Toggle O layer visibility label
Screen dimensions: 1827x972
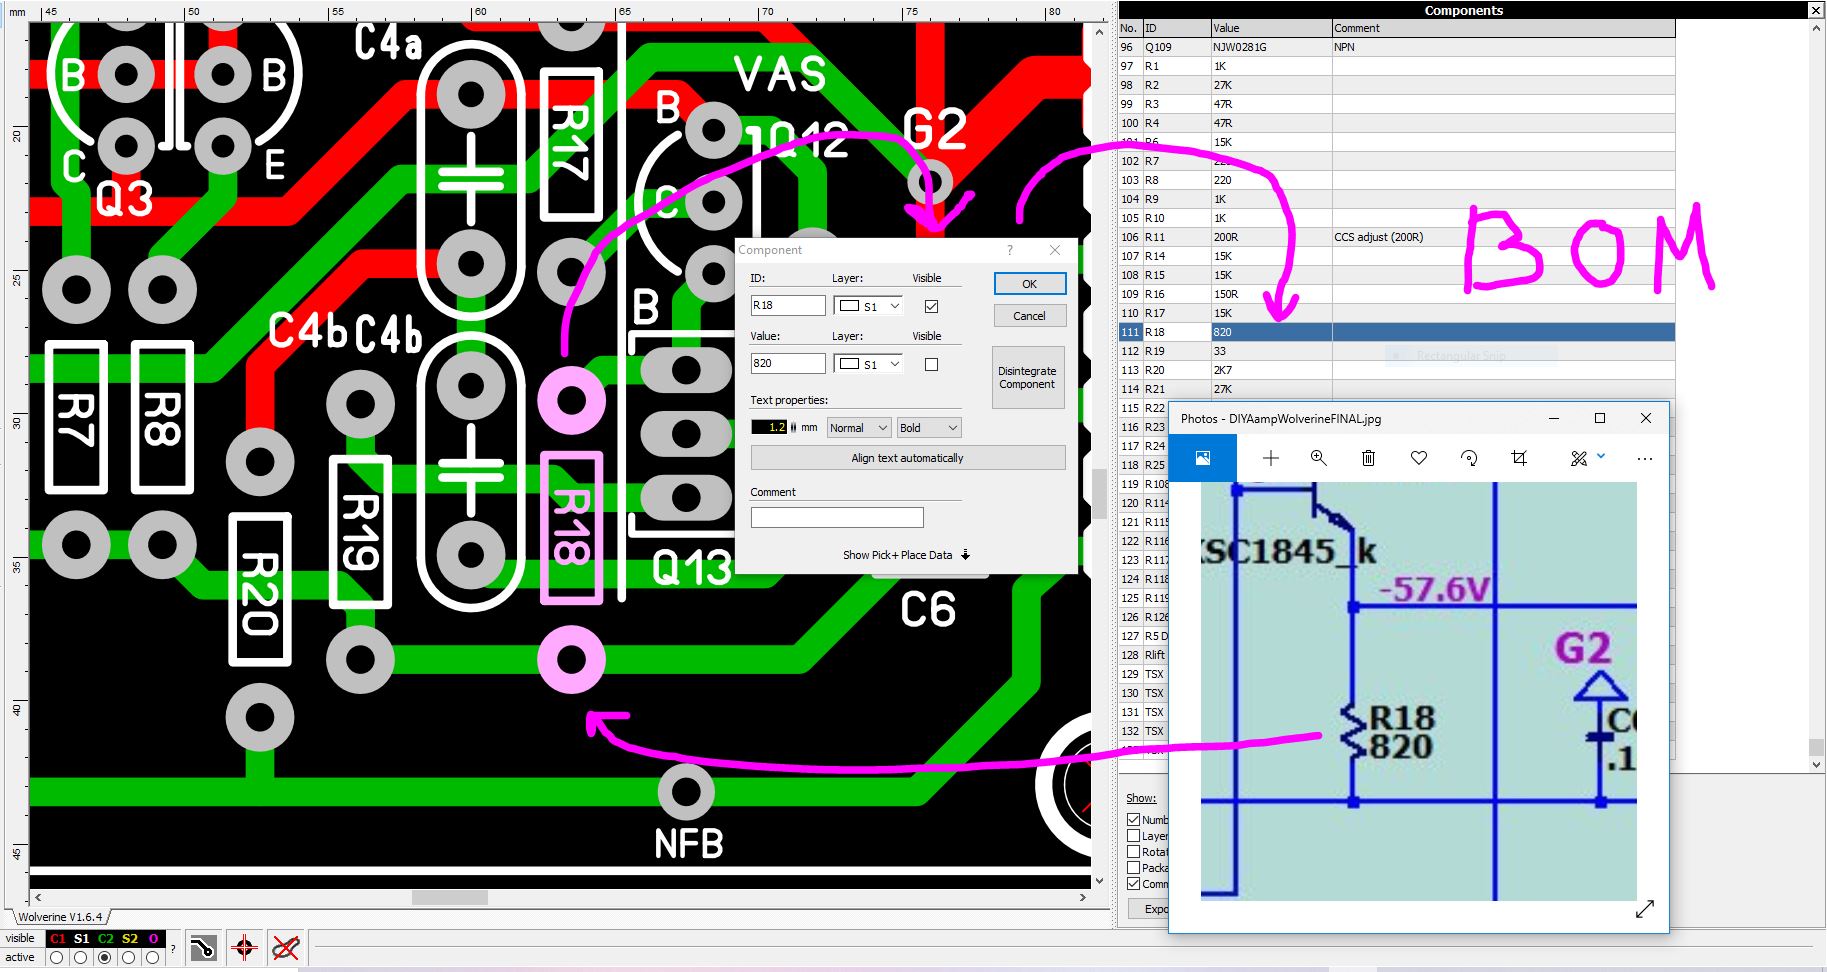[153, 938]
